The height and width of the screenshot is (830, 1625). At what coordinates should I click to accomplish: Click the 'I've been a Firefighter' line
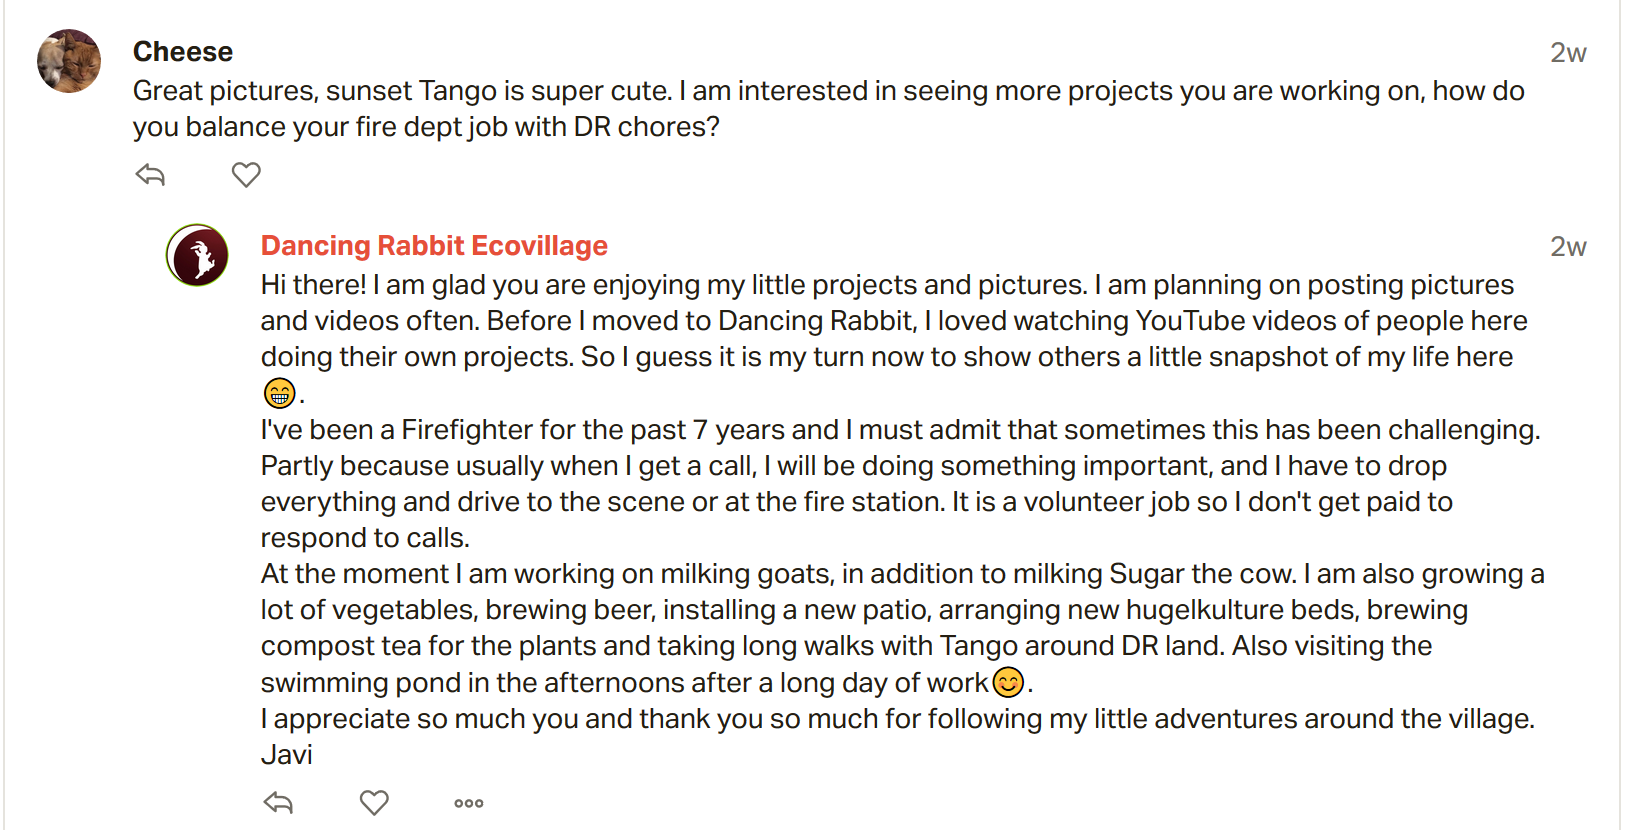click(x=900, y=430)
